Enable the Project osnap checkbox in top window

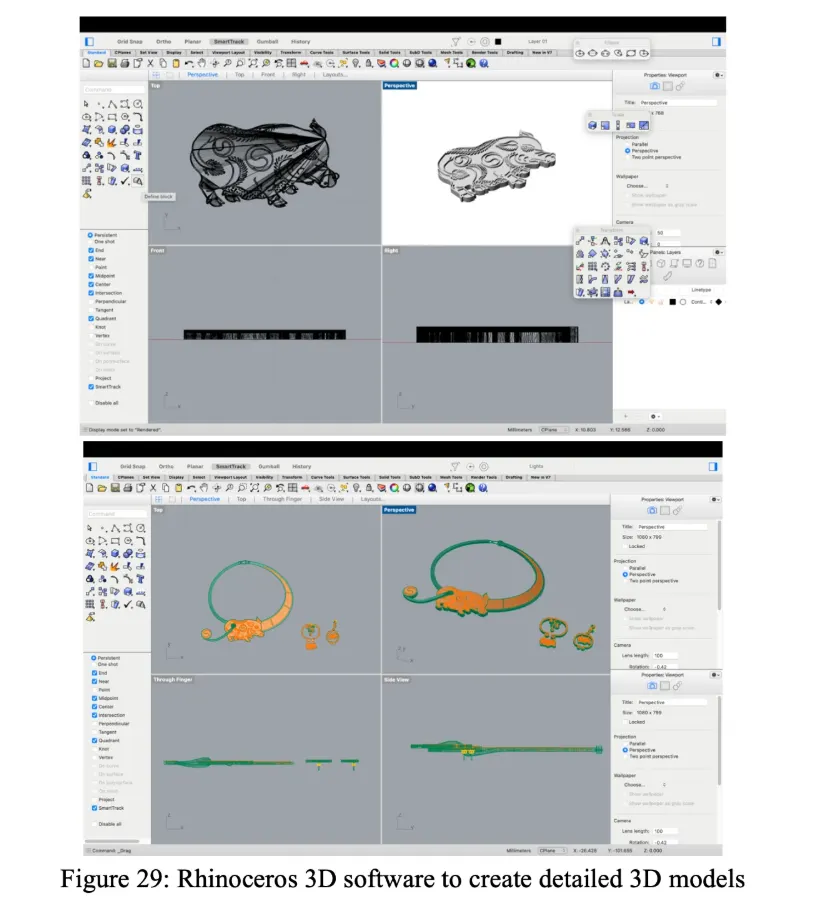(x=91, y=378)
